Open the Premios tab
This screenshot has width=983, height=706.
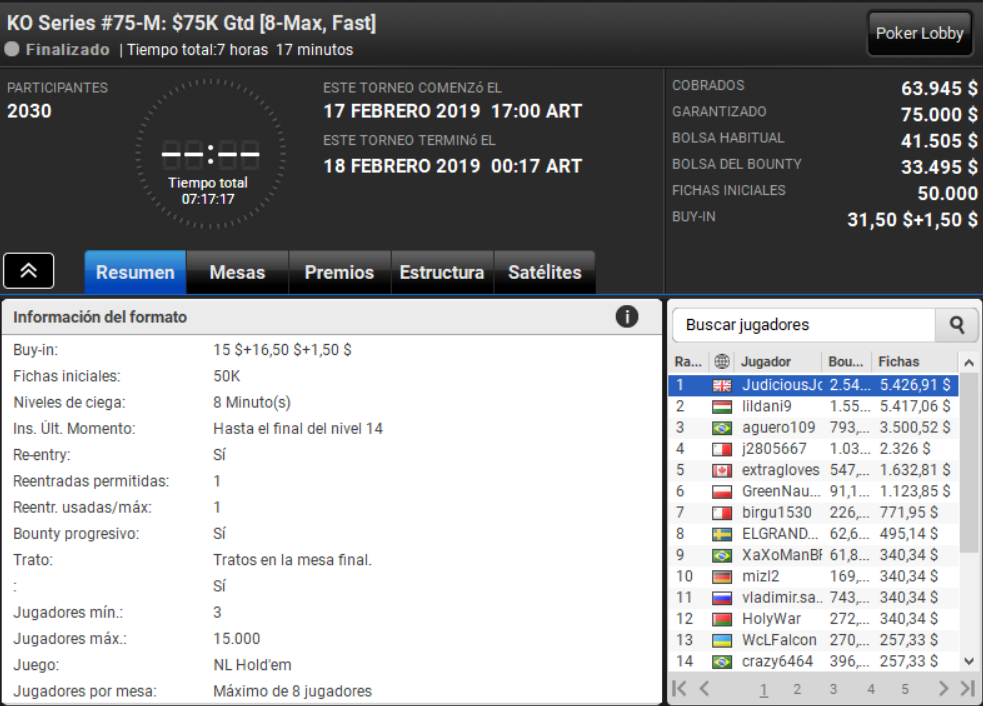tap(339, 272)
